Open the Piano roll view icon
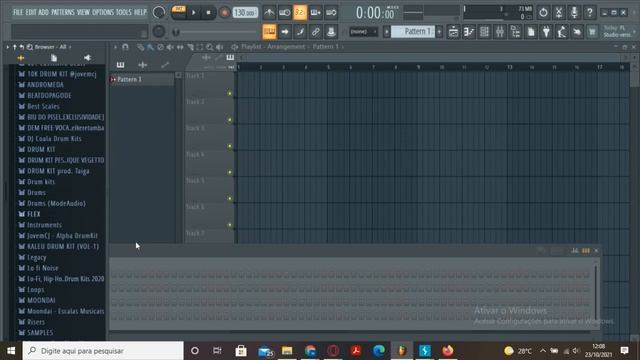 click(x=469, y=32)
